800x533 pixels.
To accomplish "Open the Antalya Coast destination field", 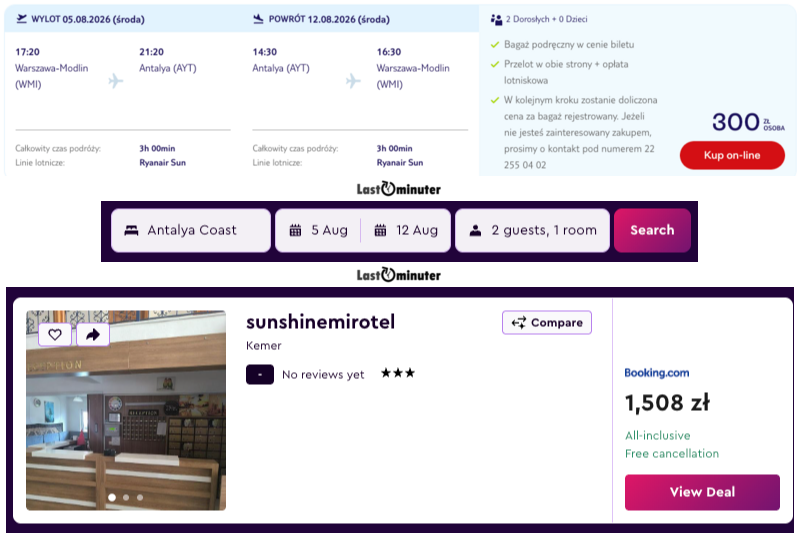I will pos(191,230).
